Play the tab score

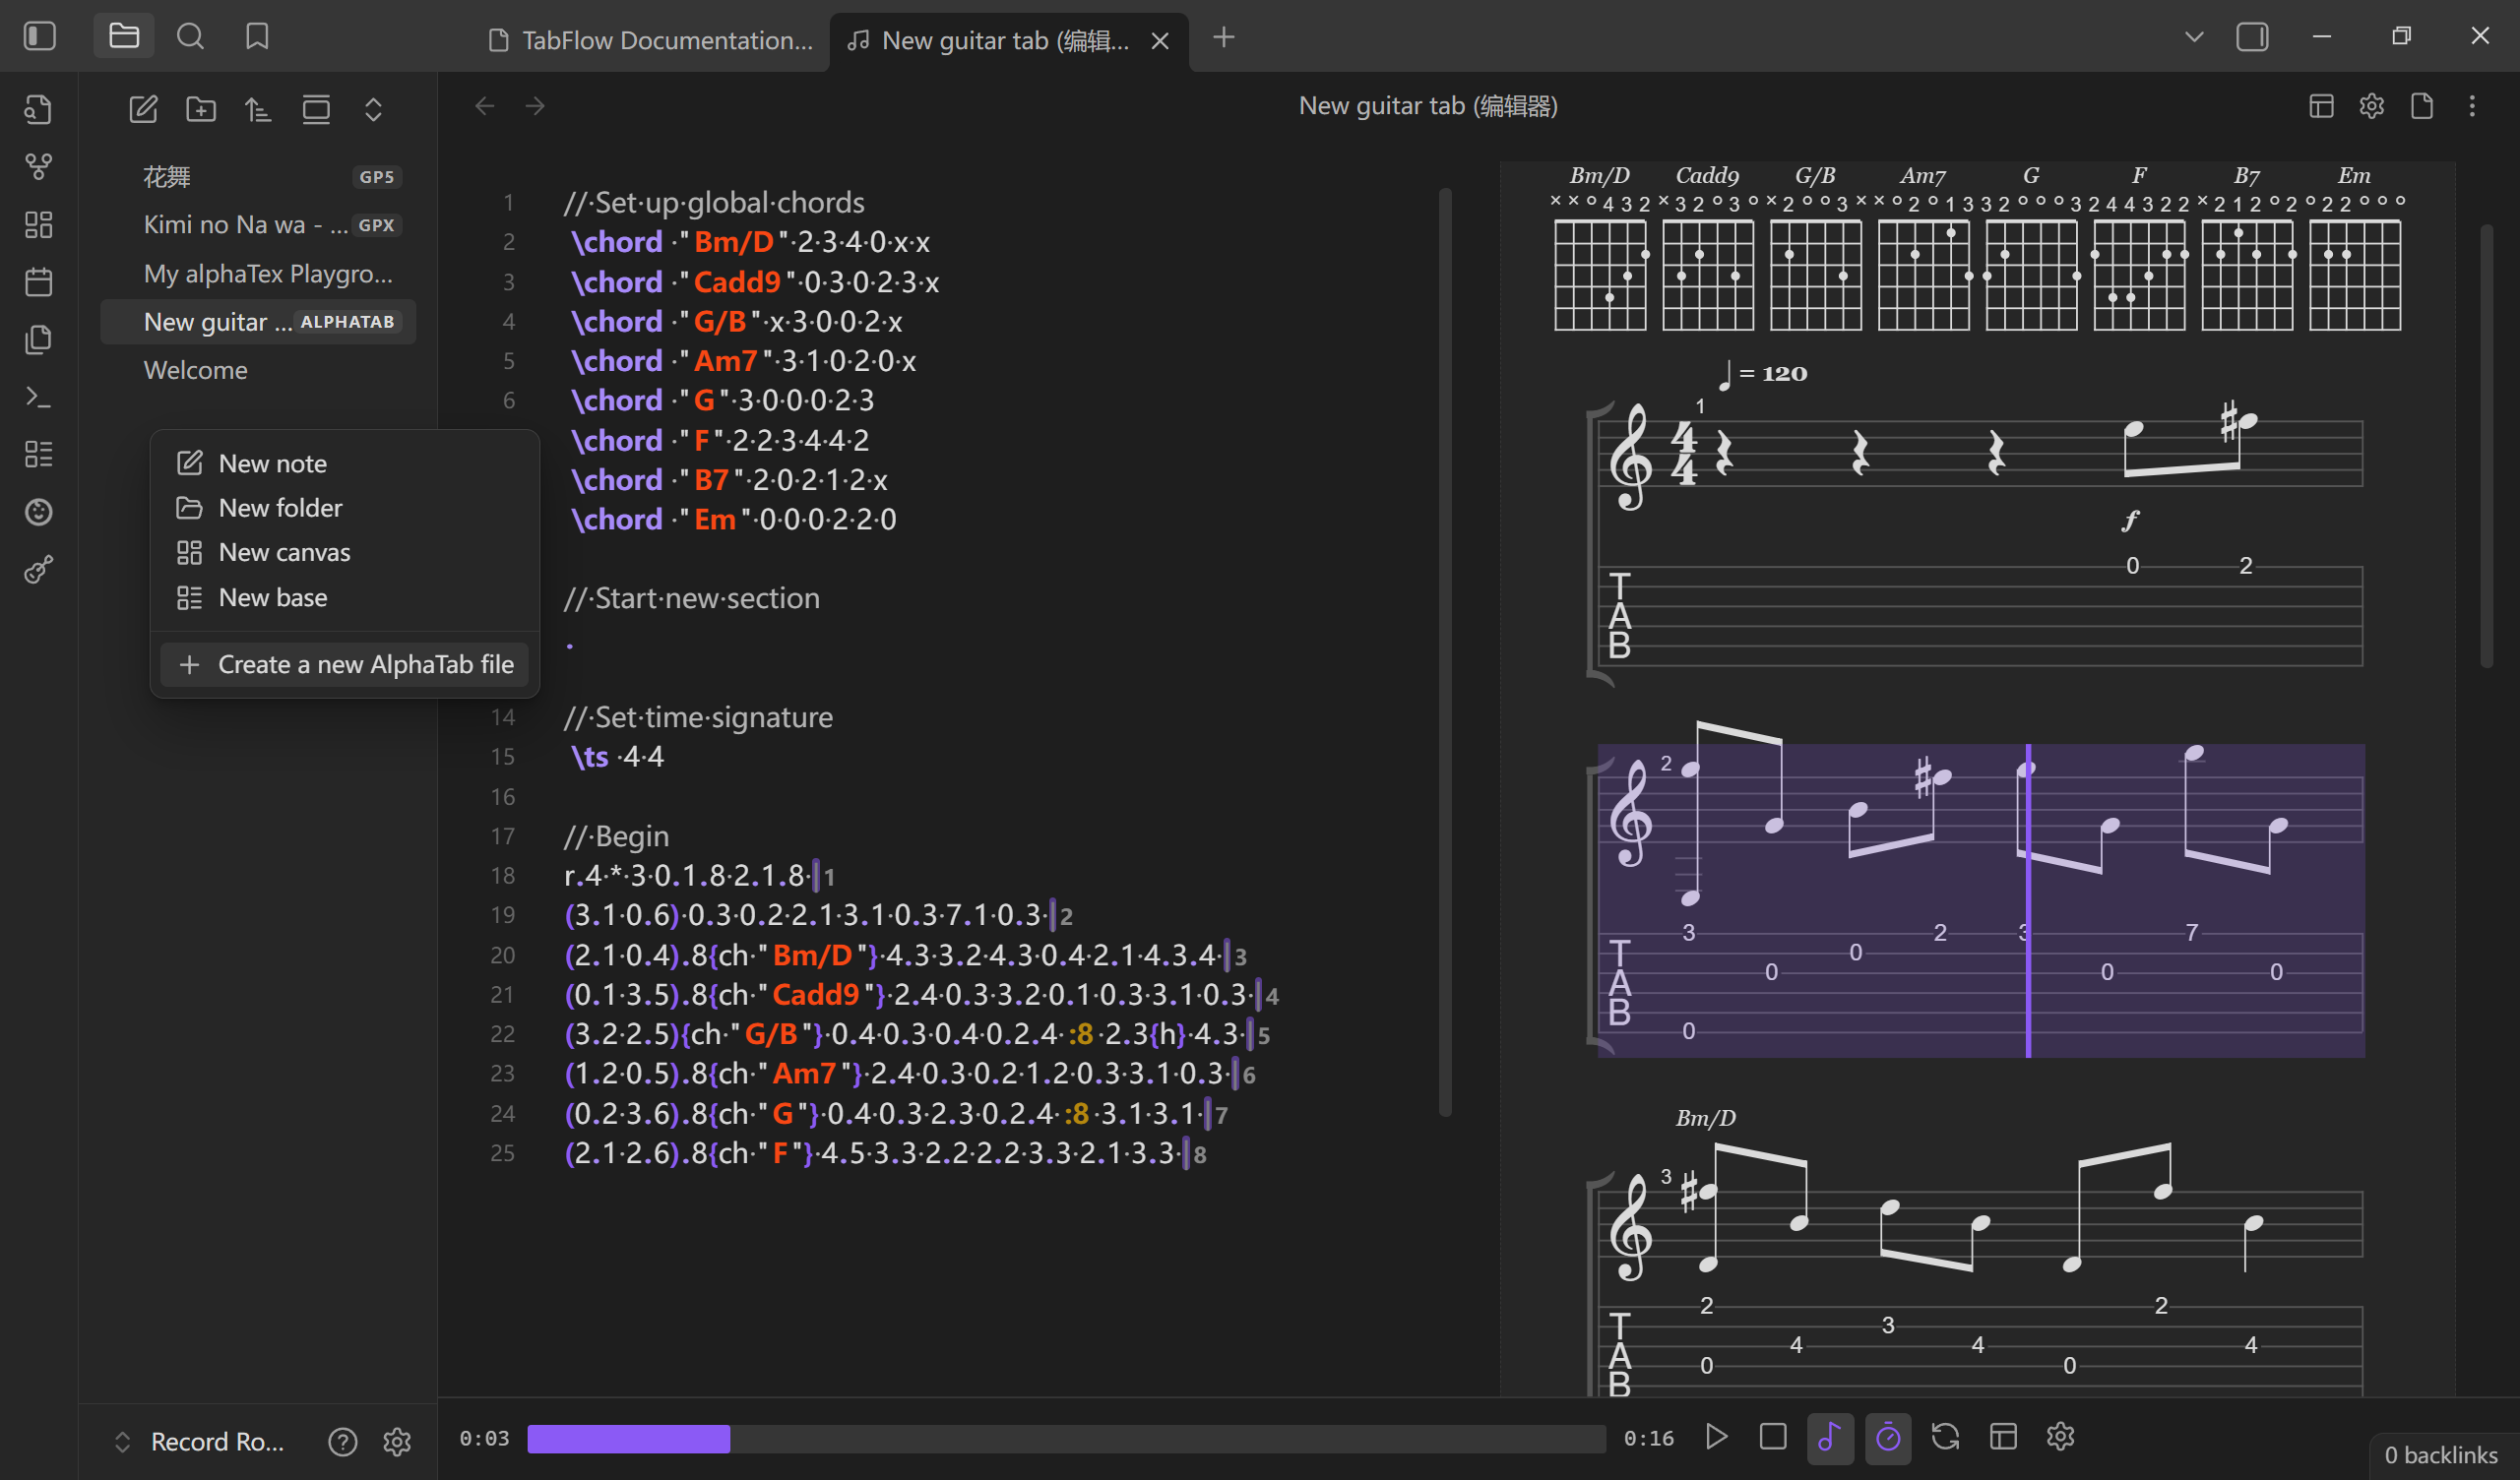pos(1716,1437)
